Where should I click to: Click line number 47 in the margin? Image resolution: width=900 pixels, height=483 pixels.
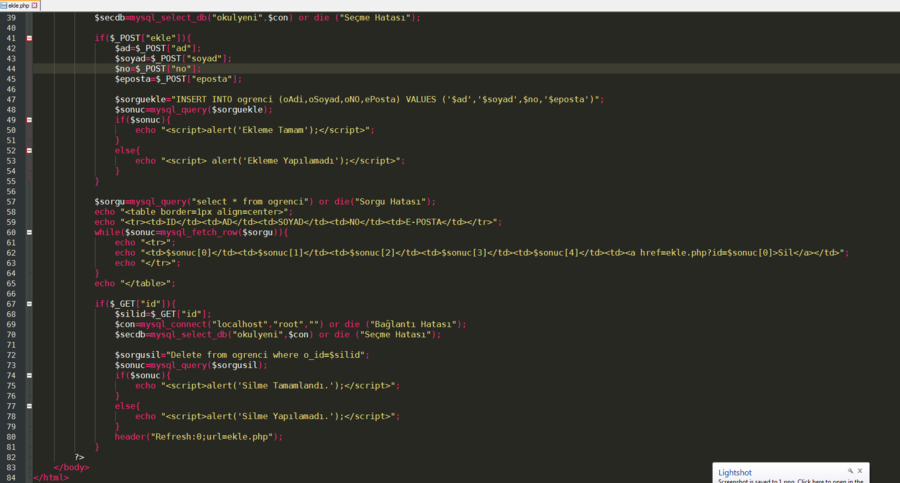point(11,99)
